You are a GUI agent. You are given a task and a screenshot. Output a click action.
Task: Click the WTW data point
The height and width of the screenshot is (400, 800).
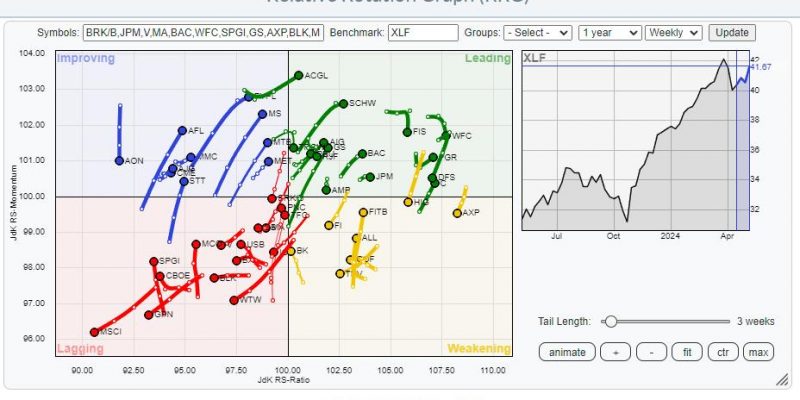[234, 301]
